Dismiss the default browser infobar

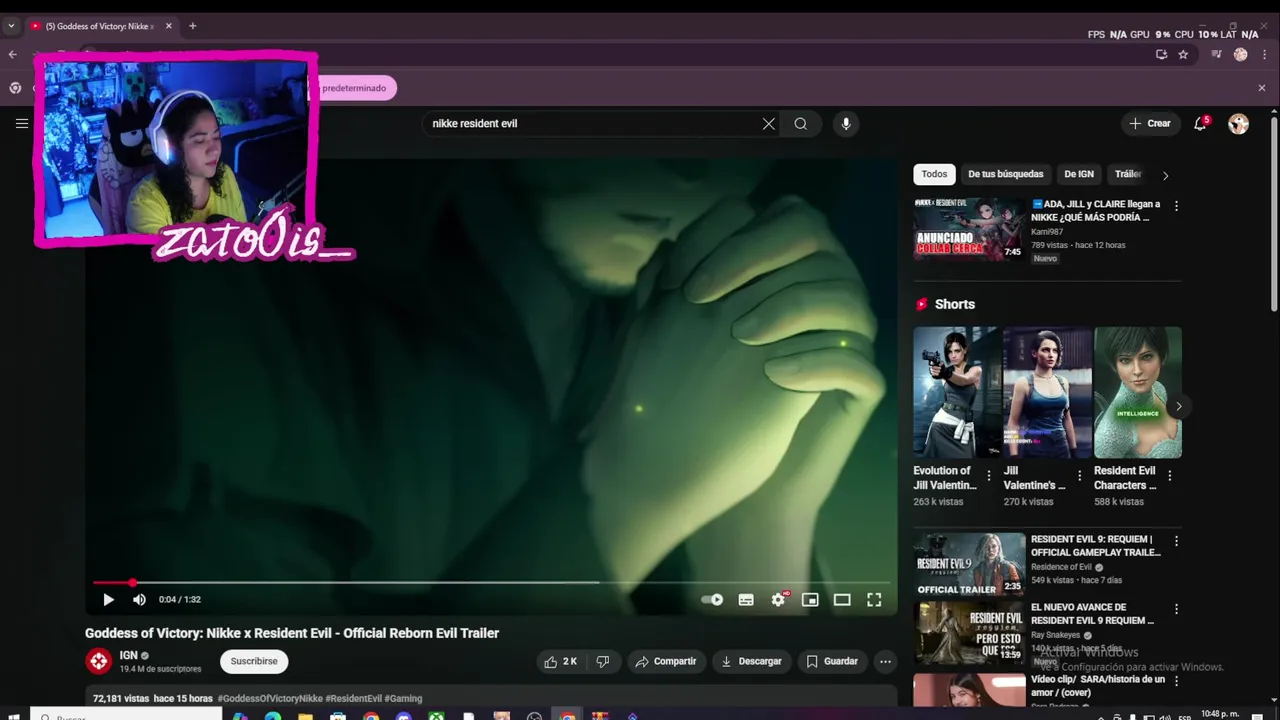click(1261, 88)
